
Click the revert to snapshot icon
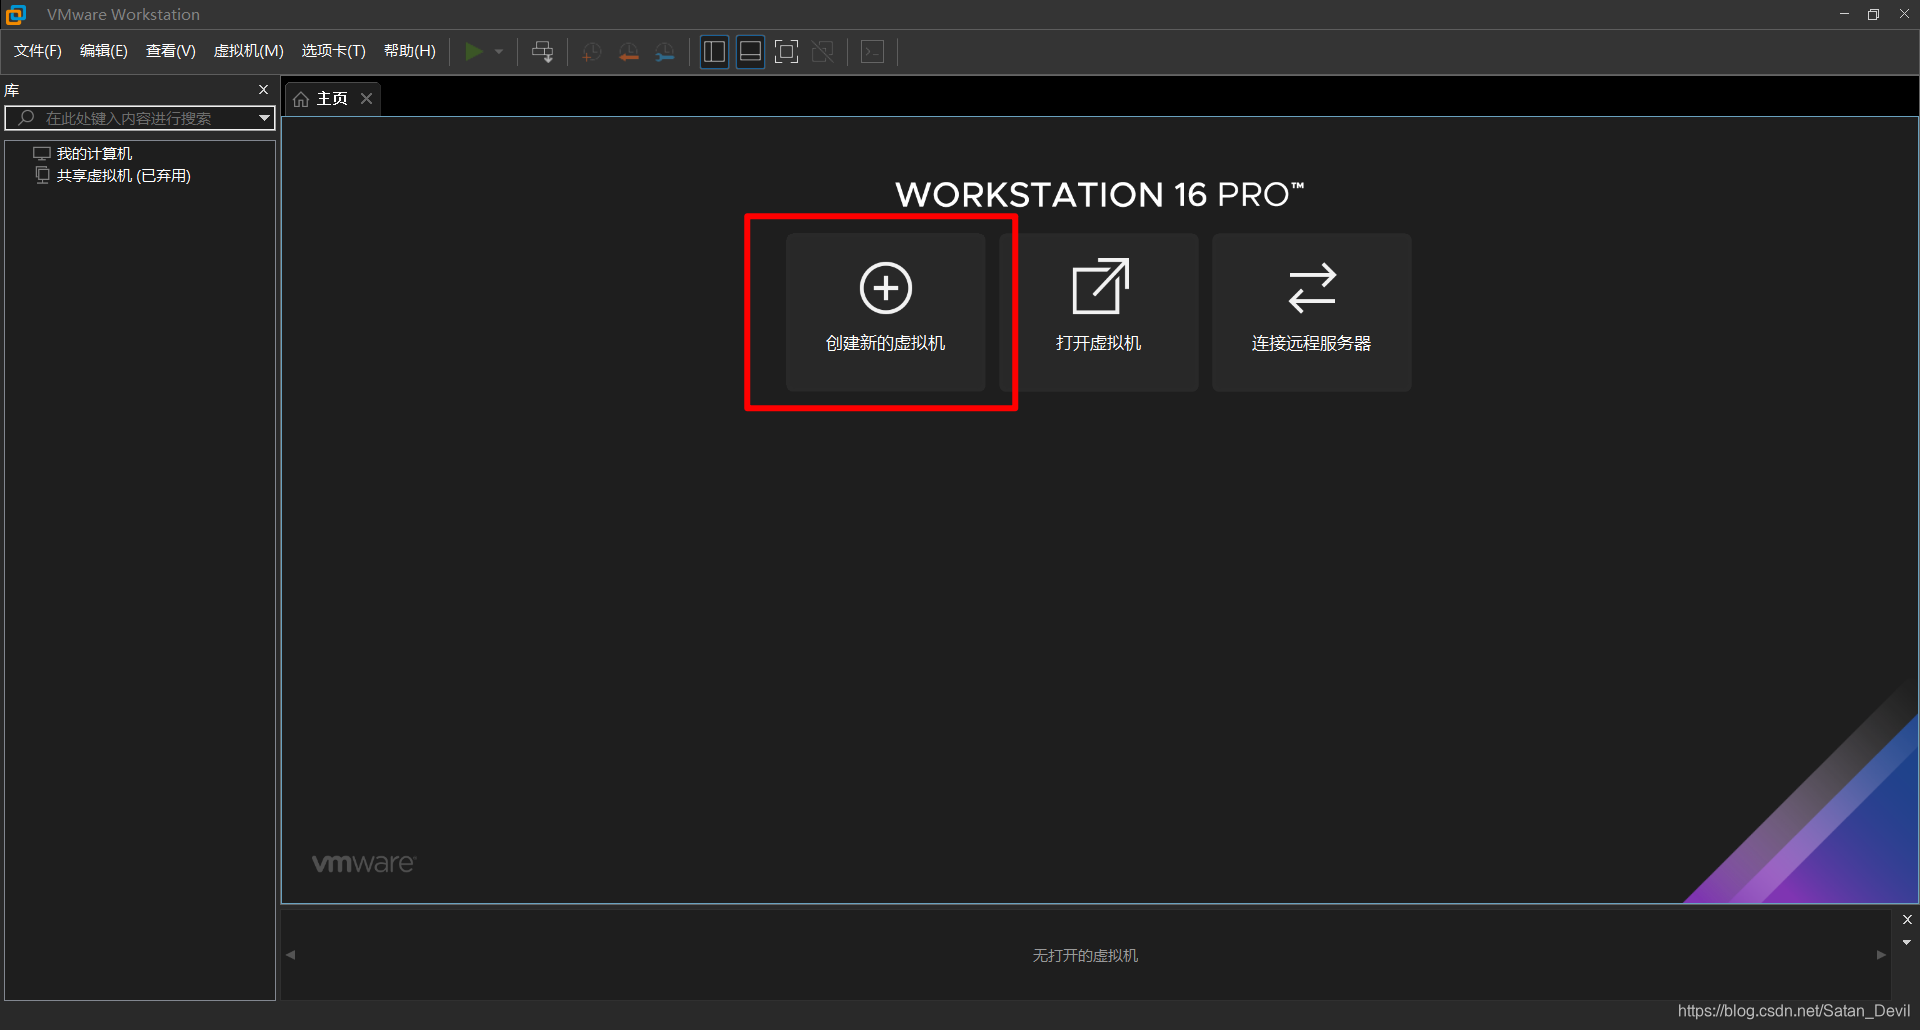click(x=629, y=52)
